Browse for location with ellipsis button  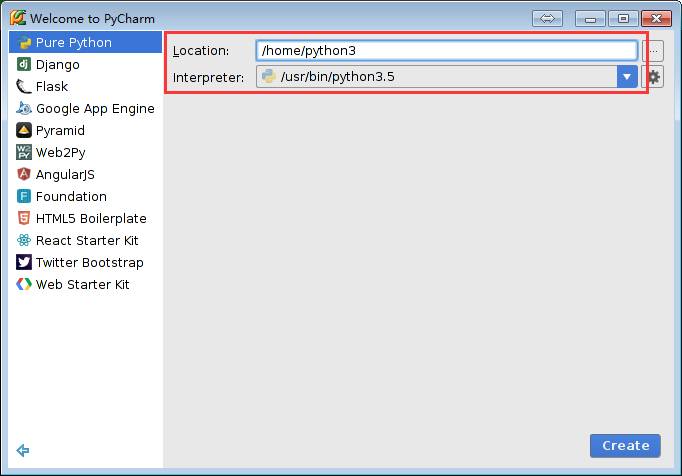[x=653, y=50]
